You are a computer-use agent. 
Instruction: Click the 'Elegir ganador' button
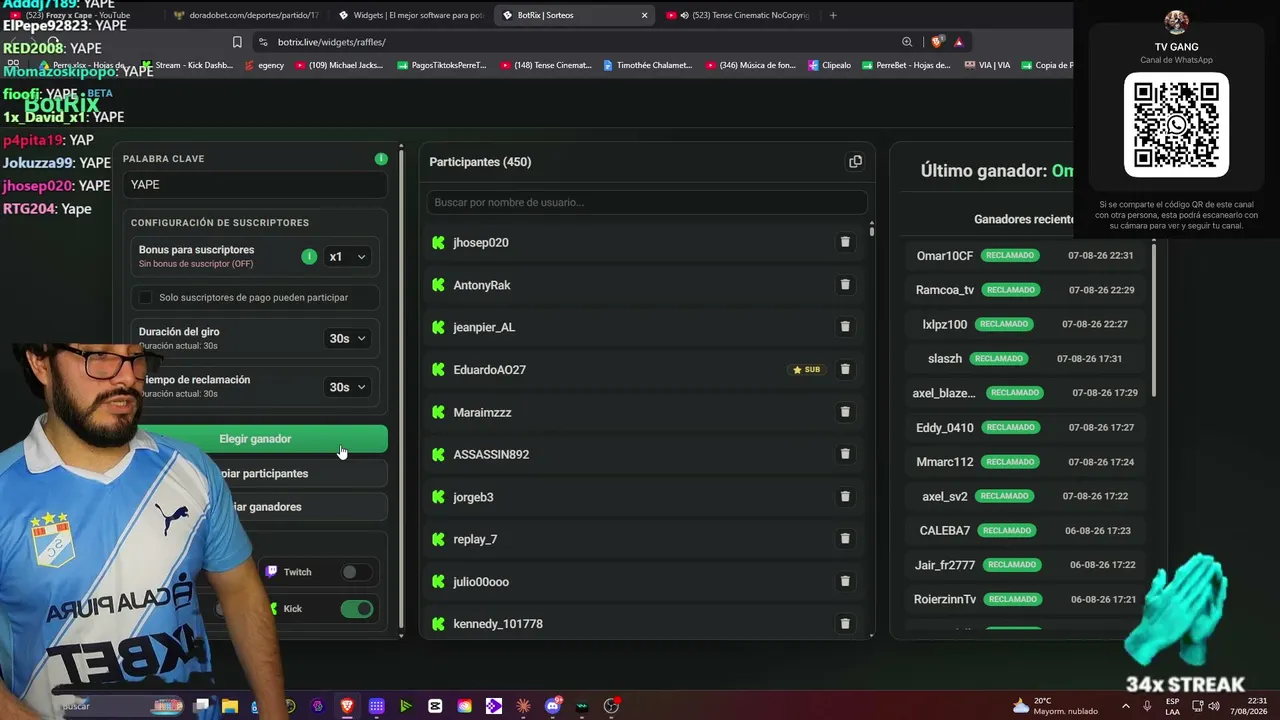pyautogui.click(x=255, y=439)
